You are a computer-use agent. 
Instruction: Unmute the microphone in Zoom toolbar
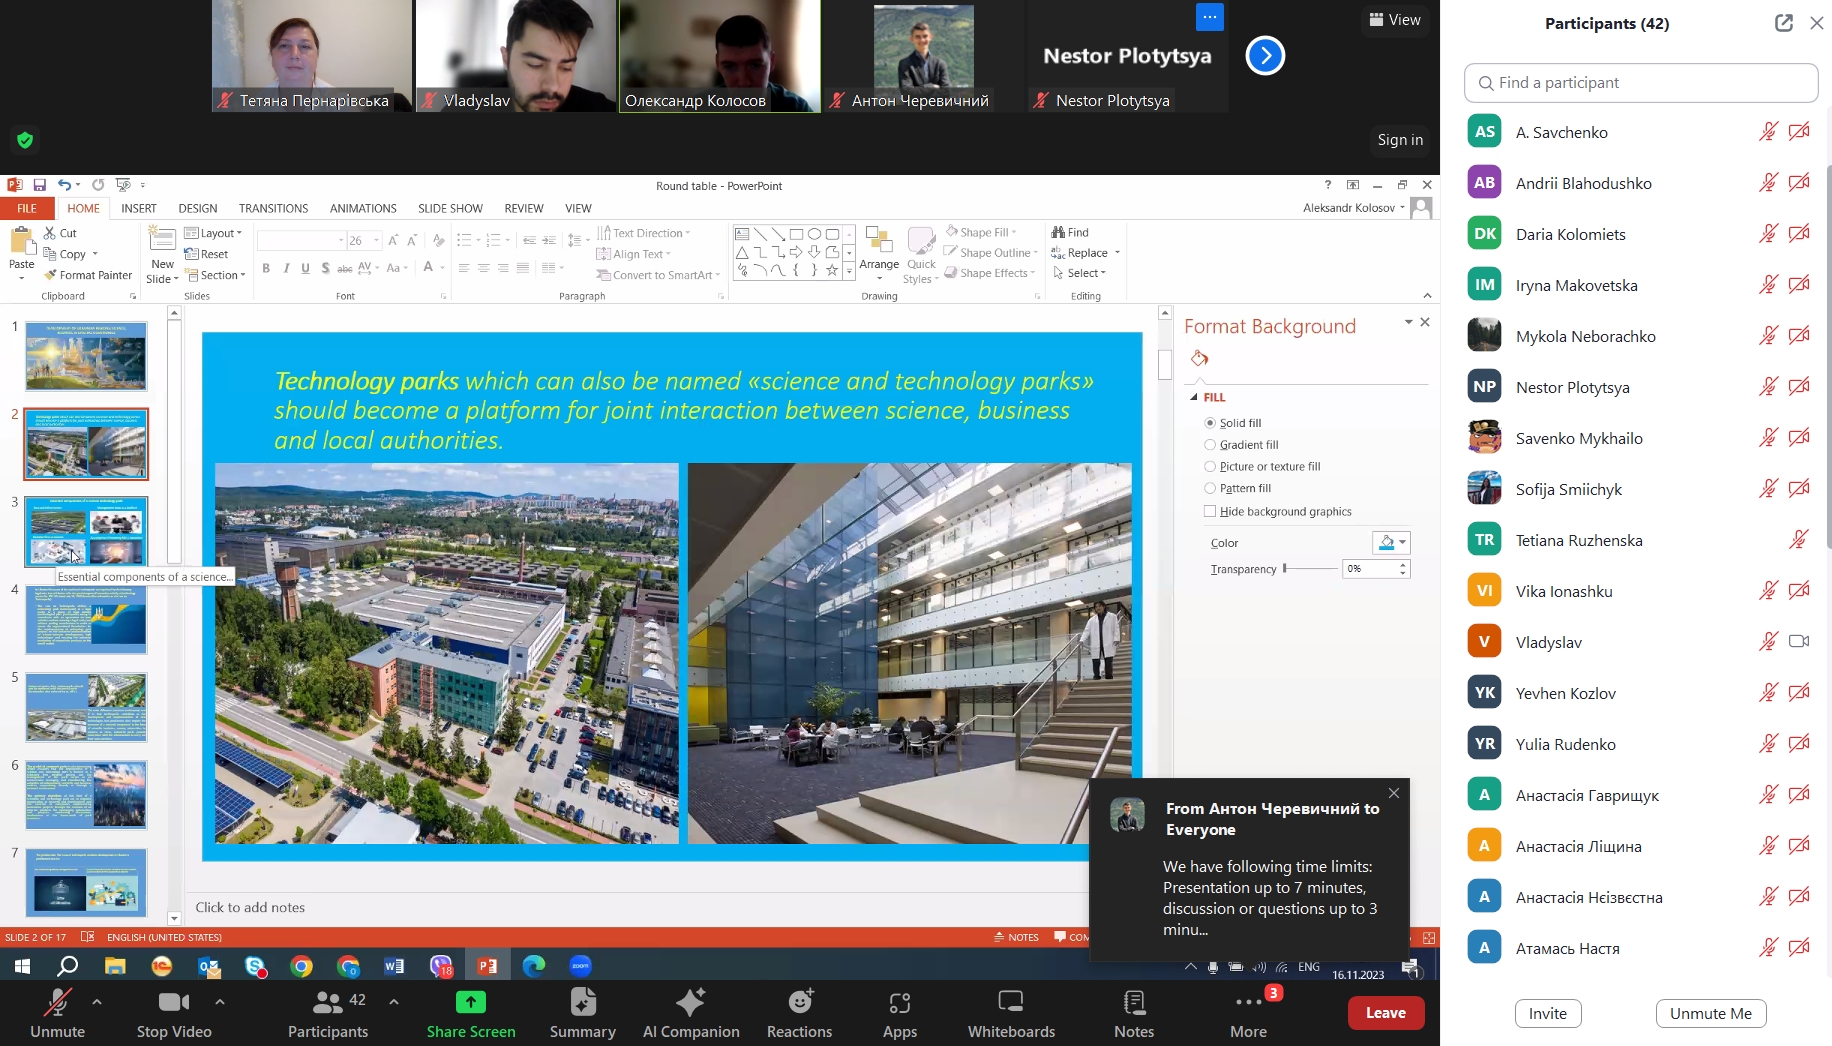click(57, 1013)
